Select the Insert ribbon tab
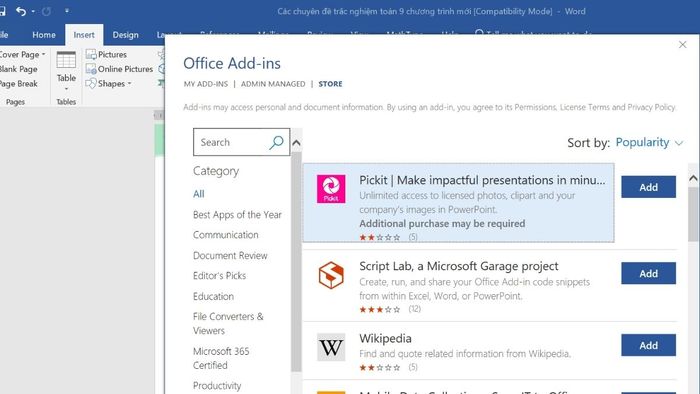This screenshot has height=394, width=700. coord(84,35)
